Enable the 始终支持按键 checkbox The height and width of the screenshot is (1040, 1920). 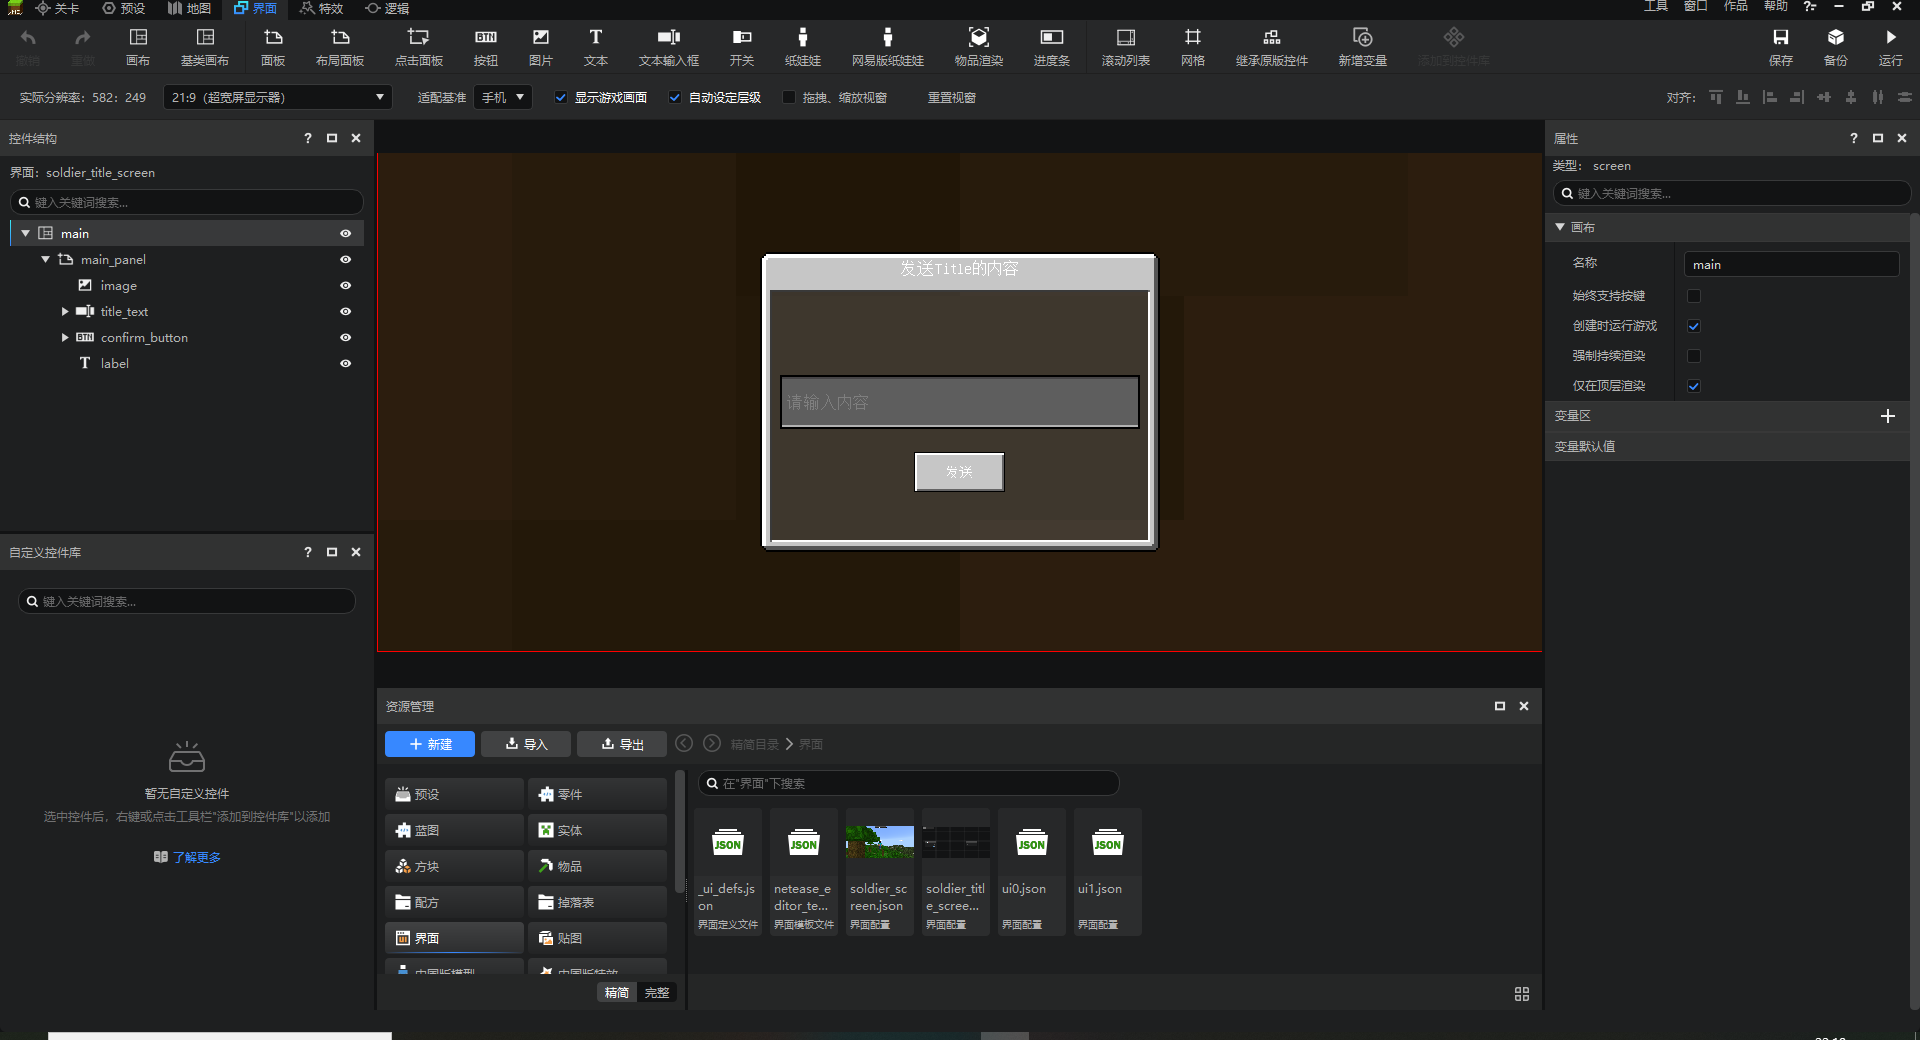pyautogui.click(x=1693, y=296)
